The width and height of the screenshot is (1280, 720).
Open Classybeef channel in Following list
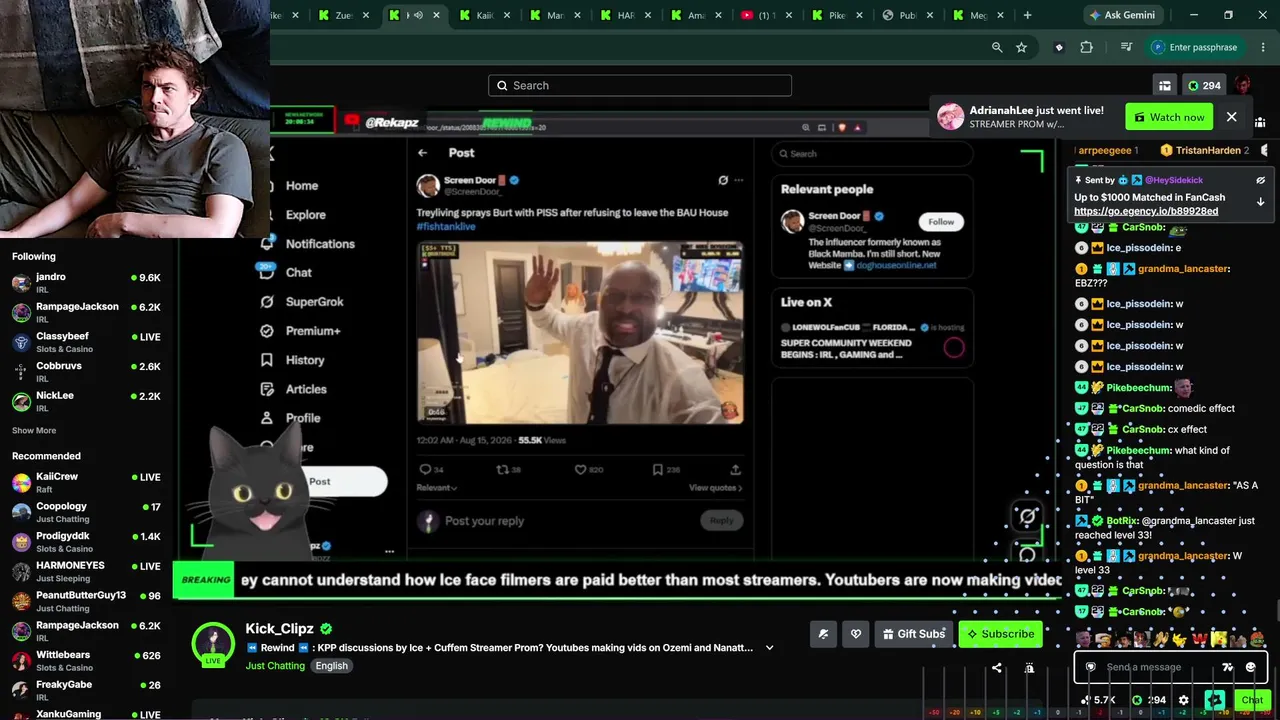click(x=88, y=342)
